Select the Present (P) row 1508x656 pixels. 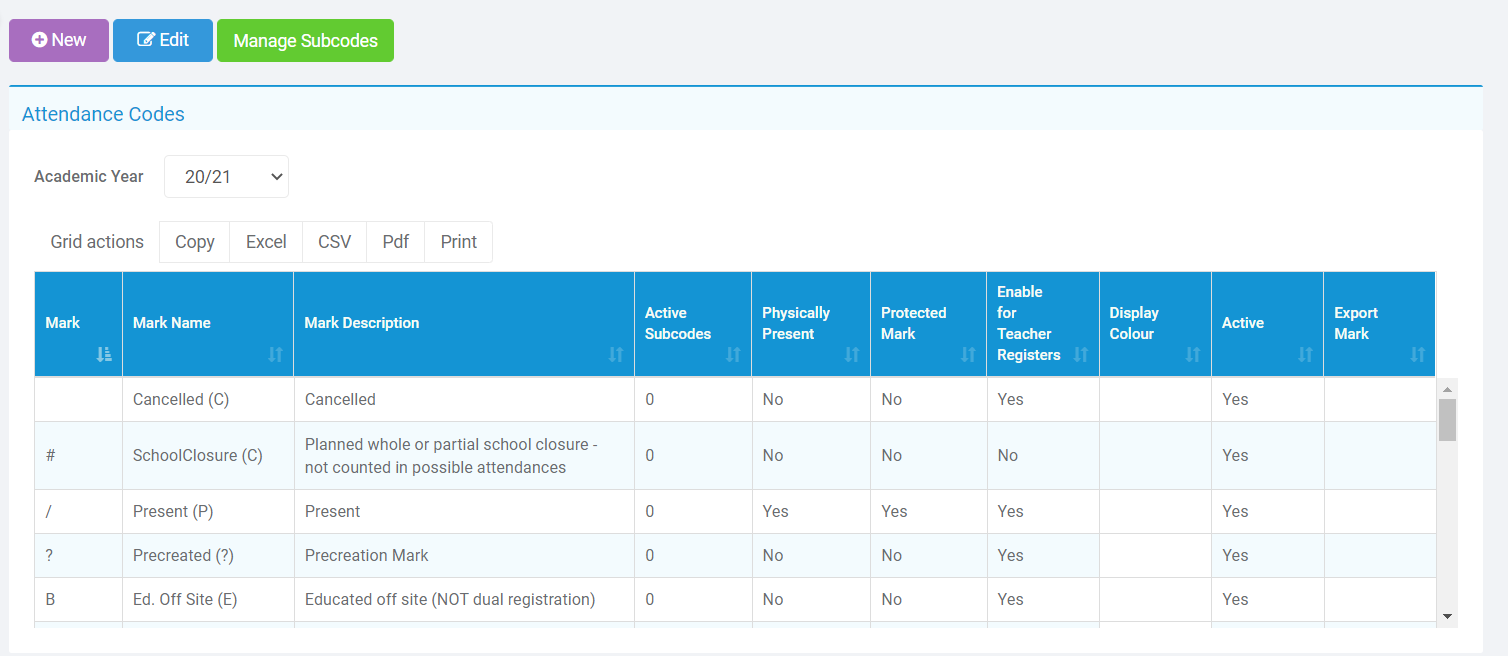click(173, 511)
